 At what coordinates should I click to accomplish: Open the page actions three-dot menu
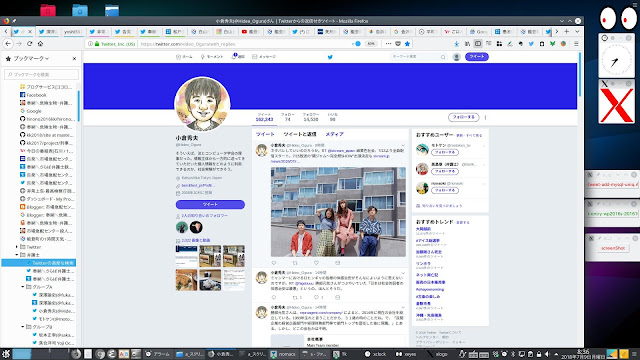[x=388, y=44]
